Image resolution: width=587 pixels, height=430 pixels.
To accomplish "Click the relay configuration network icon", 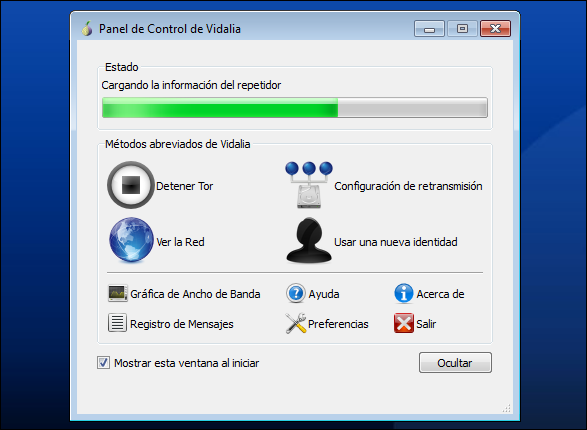I will point(308,185).
